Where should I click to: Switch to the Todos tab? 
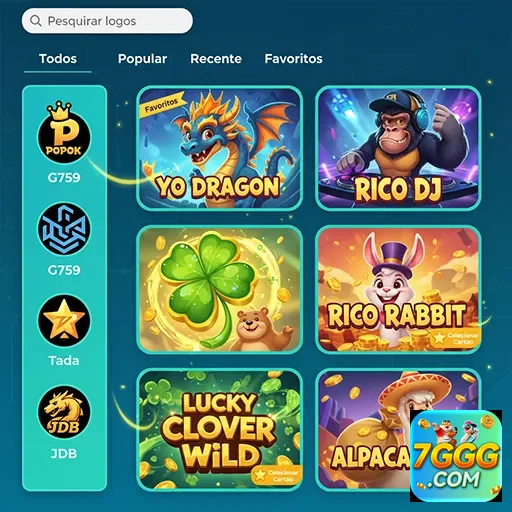click(x=58, y=59)
